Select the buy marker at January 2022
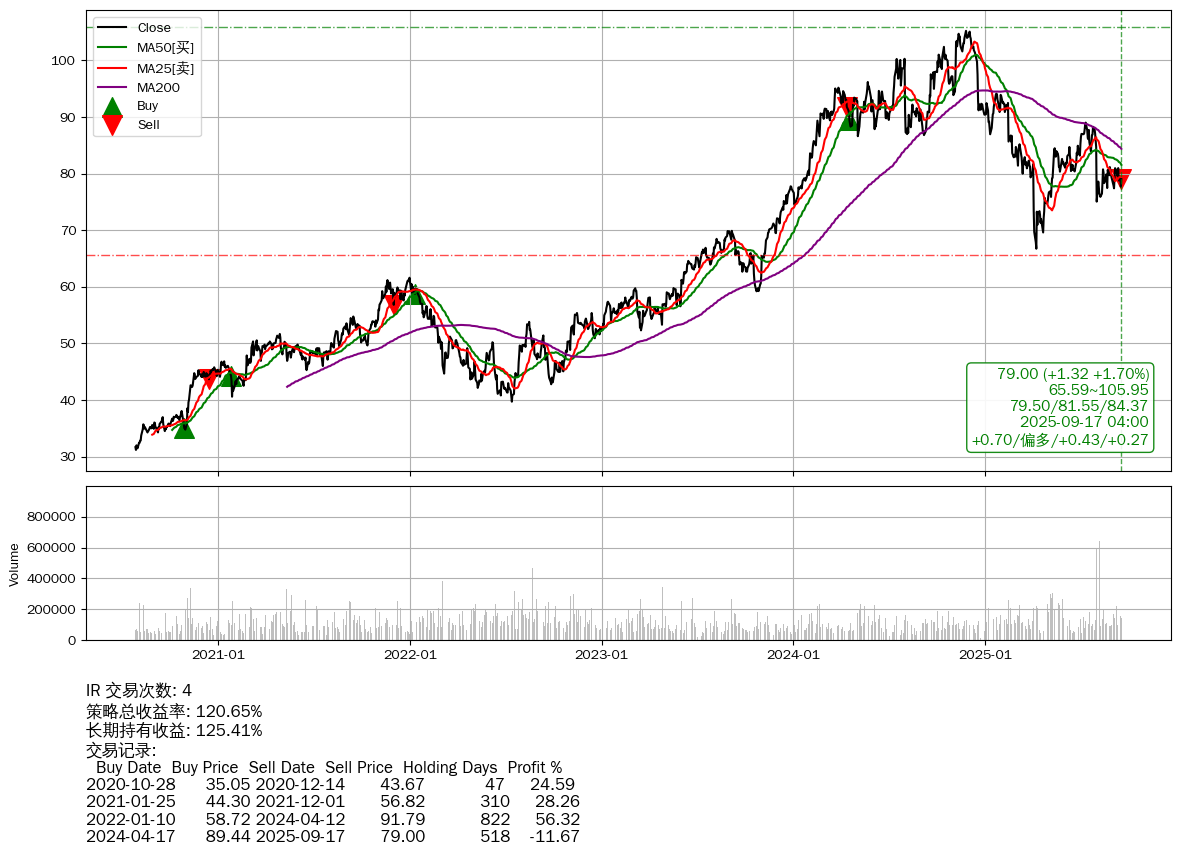Image resolution: width=1180 pixels, height=855 pixels. [415, 295]
